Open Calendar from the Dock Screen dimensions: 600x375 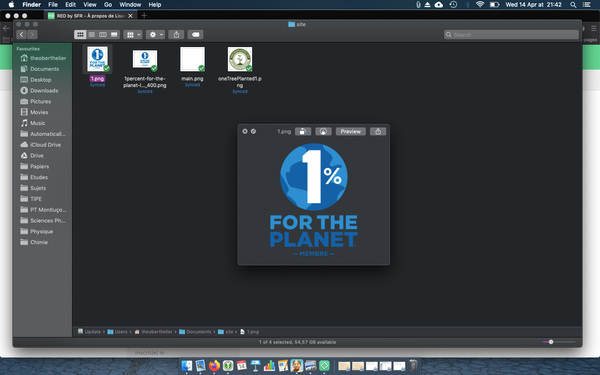[x=242, y=366]
